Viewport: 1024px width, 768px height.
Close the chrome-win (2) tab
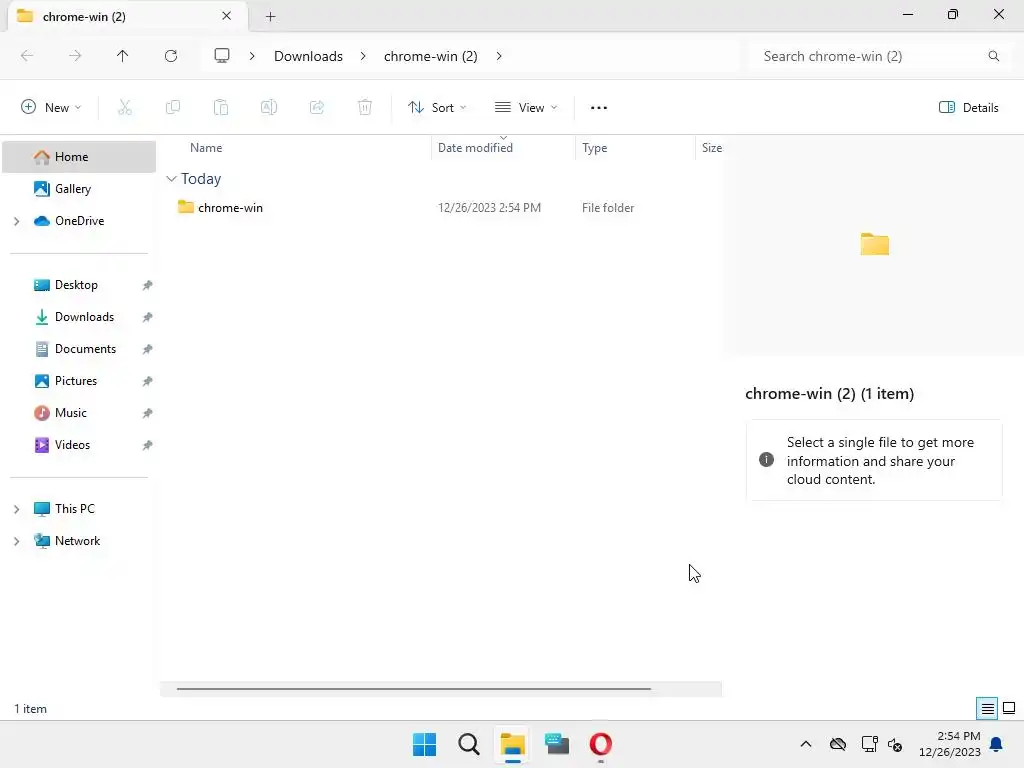[x=227, y=16]
